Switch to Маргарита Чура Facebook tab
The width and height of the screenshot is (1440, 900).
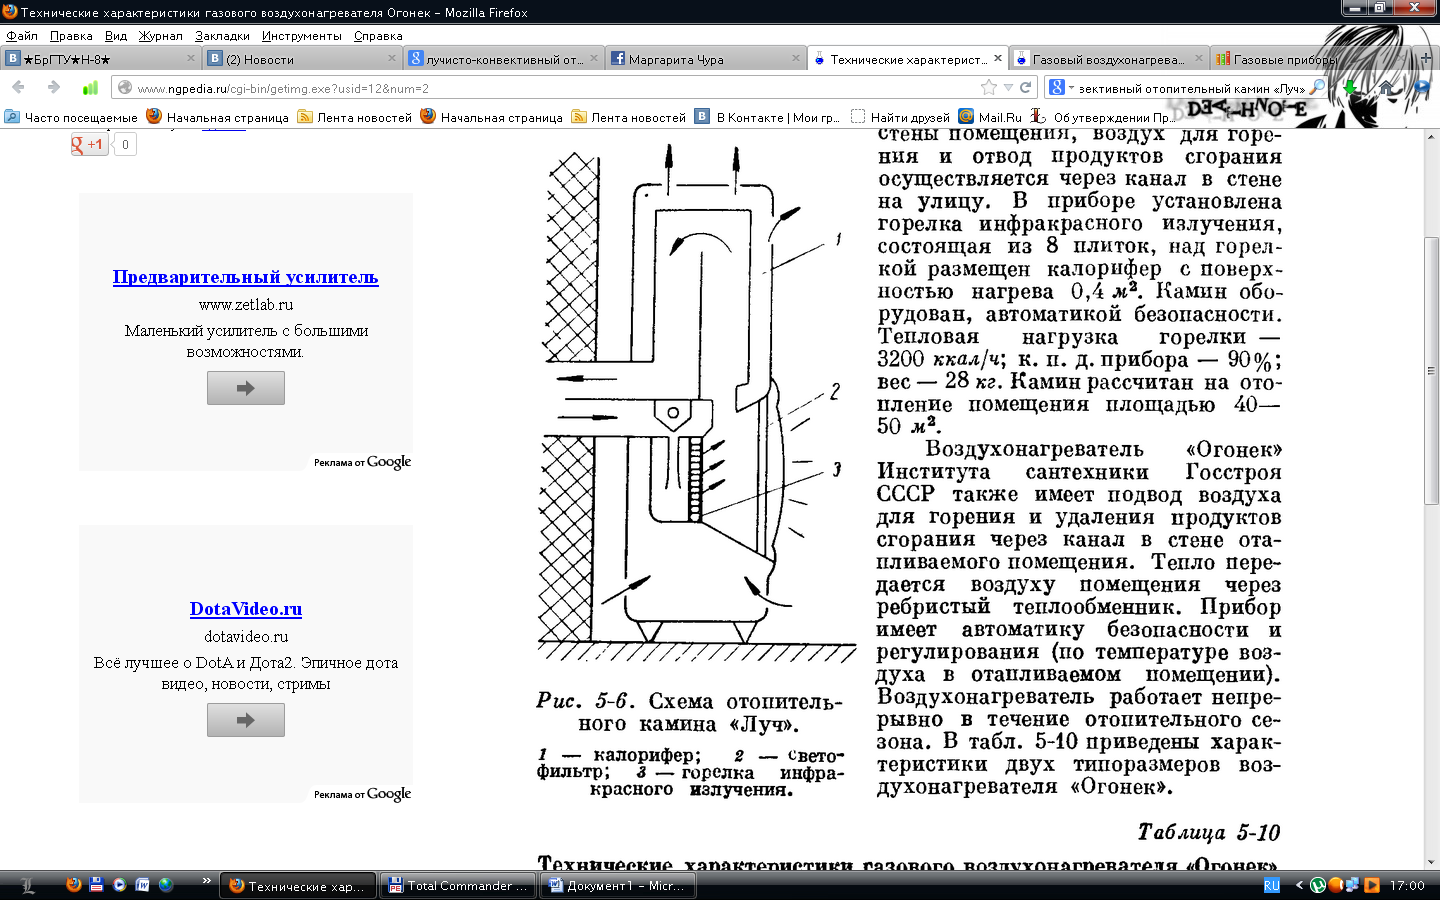[x=706, y=59]
